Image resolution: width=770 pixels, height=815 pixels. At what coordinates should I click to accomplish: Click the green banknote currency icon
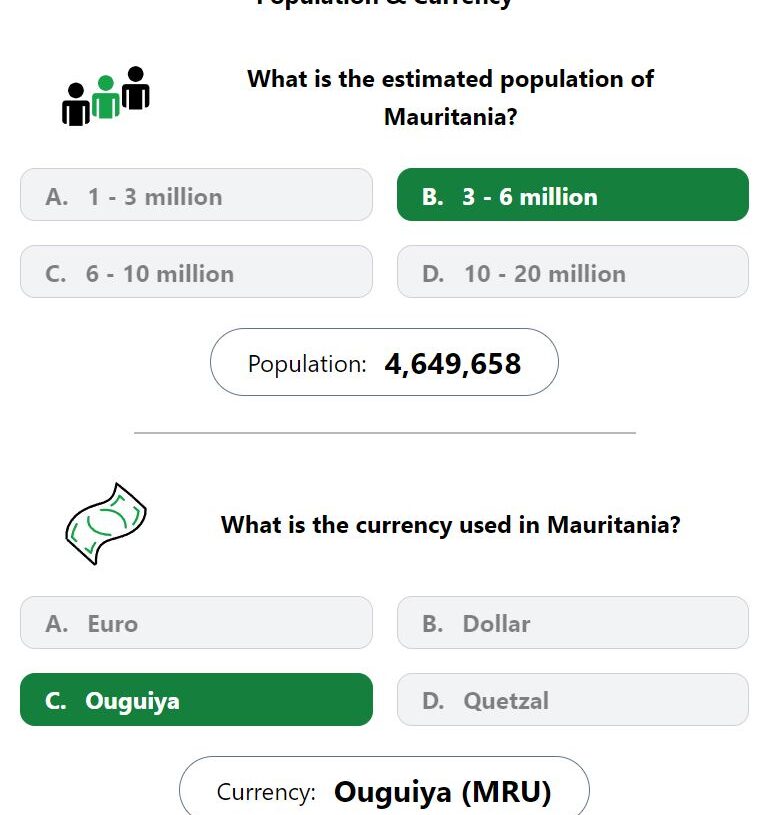pos(106,524)
